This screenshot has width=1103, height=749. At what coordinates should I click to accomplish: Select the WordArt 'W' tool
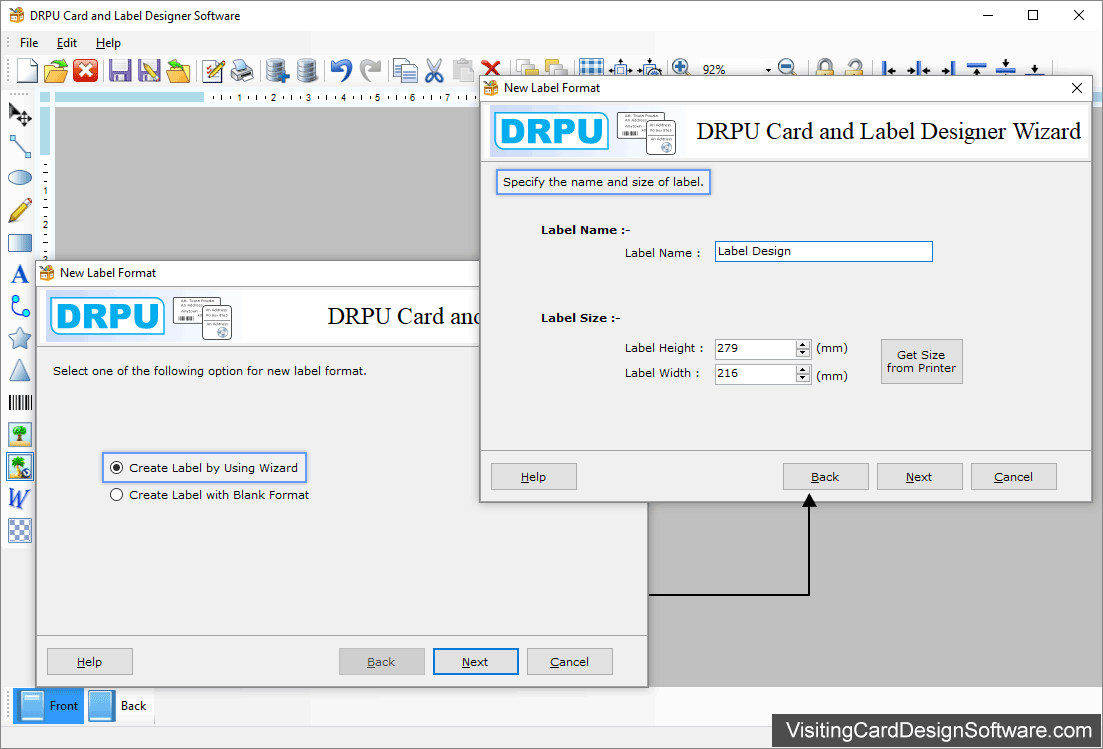[x=19, y=499]
